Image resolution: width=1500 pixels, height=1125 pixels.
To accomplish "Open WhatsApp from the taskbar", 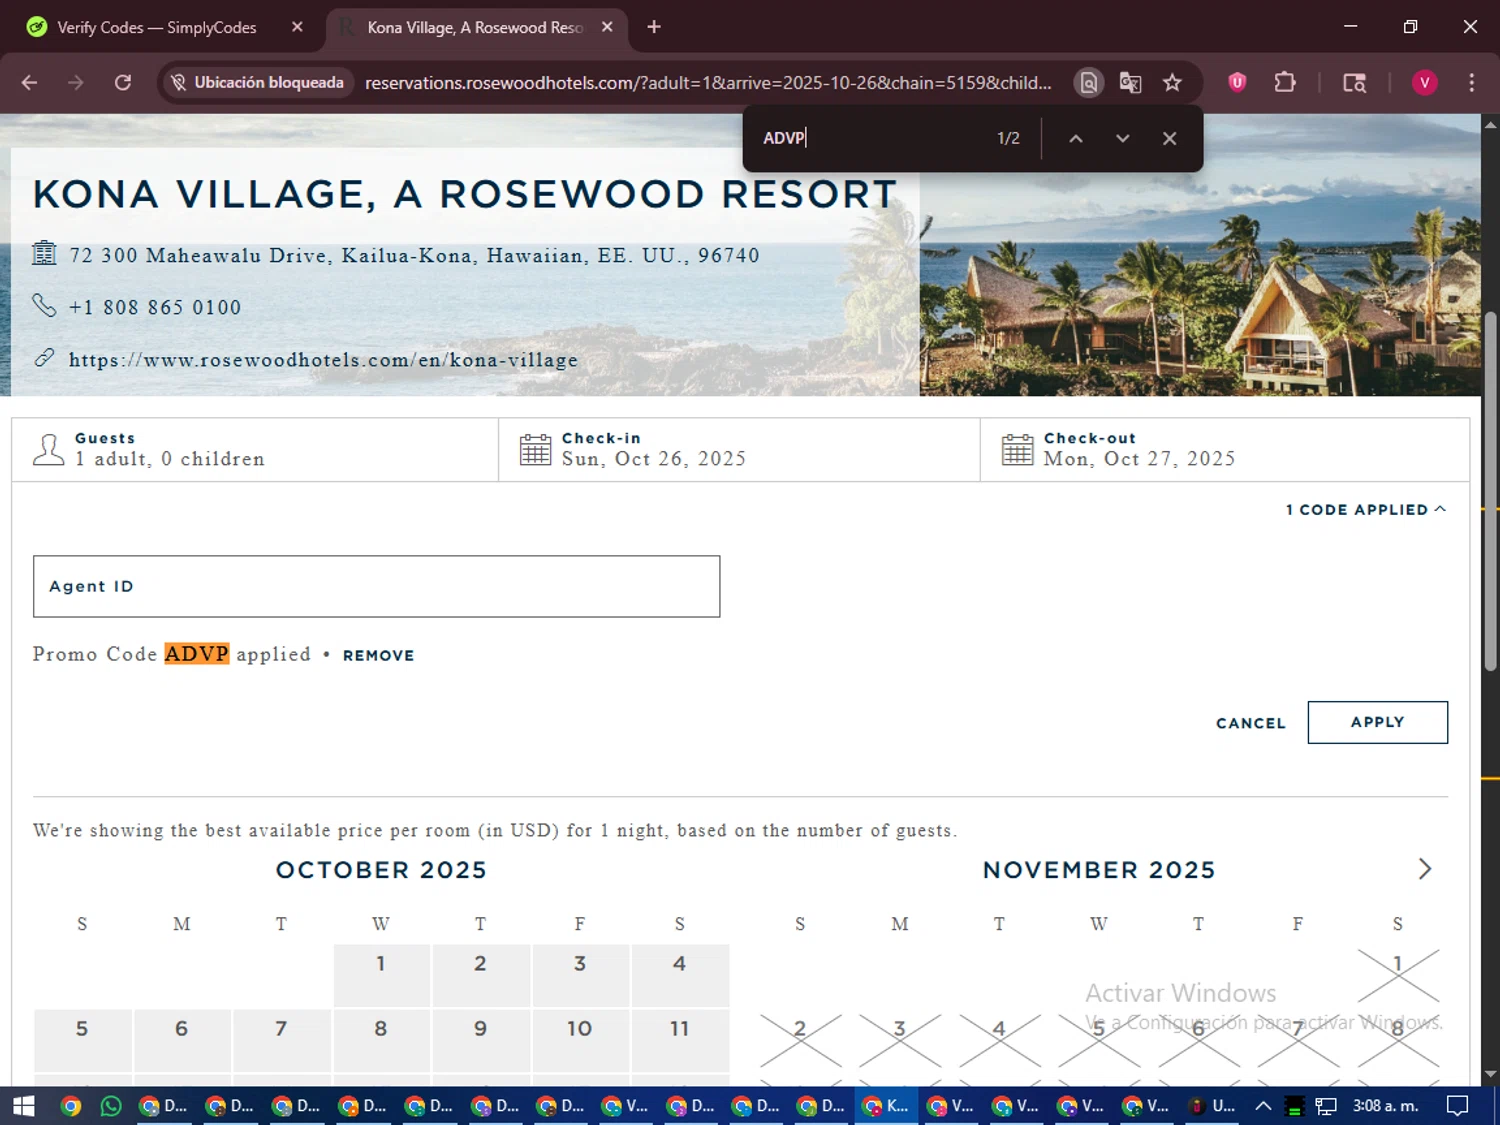I will pyautogui.click(x=111, y=1106).
